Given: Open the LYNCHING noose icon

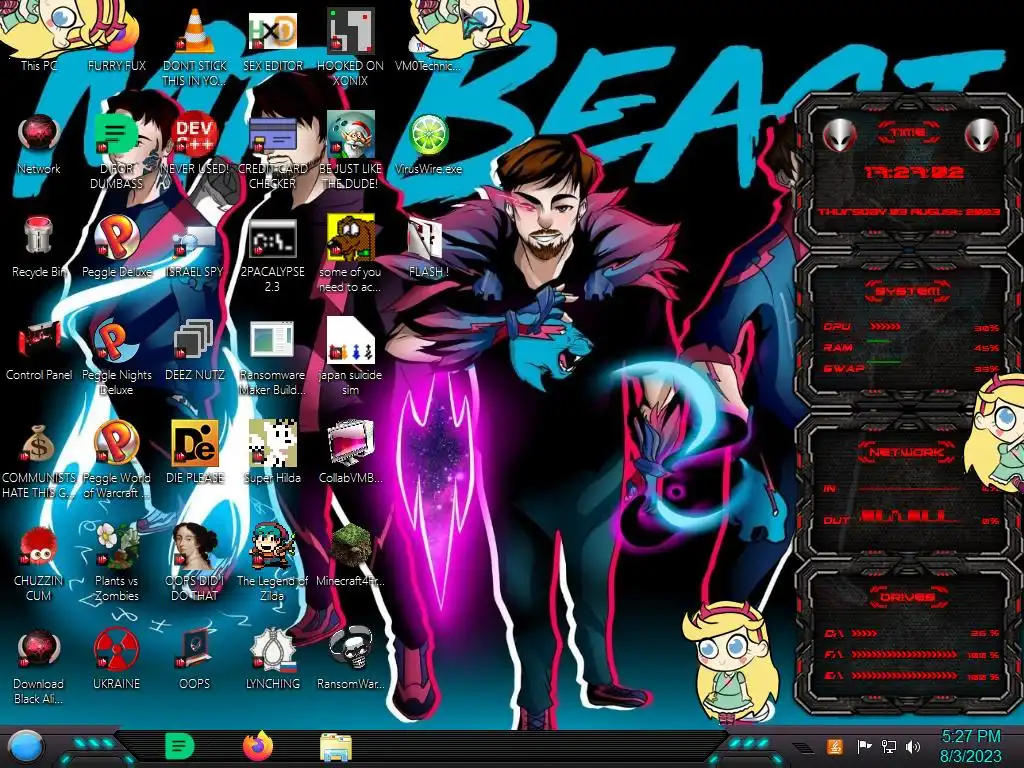Looking at the screenshot, I should pos(272,660).
